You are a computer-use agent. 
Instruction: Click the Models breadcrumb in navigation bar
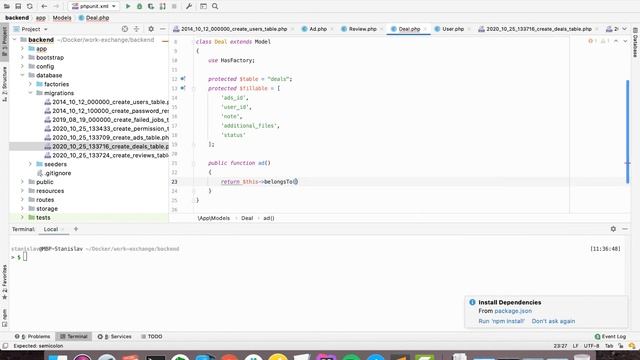tap(62, 18)
